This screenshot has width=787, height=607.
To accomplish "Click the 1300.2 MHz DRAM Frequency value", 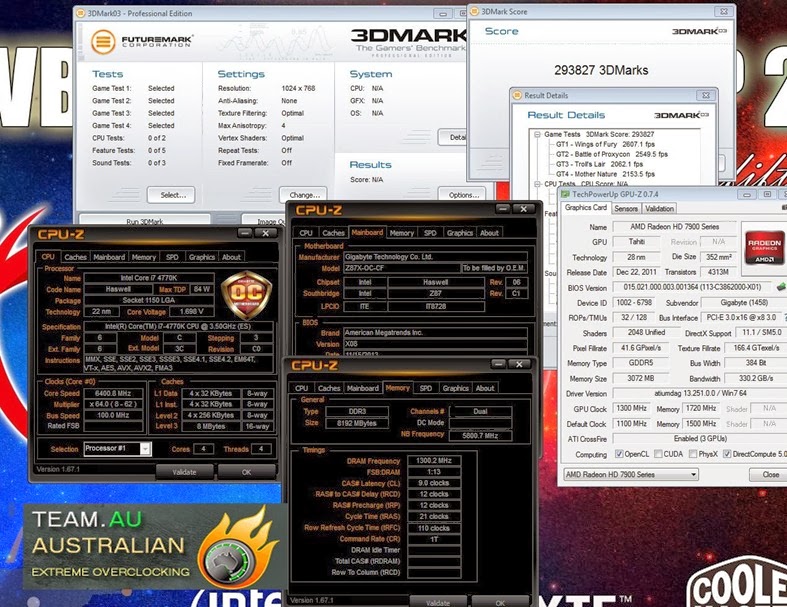I will [434, 460].
